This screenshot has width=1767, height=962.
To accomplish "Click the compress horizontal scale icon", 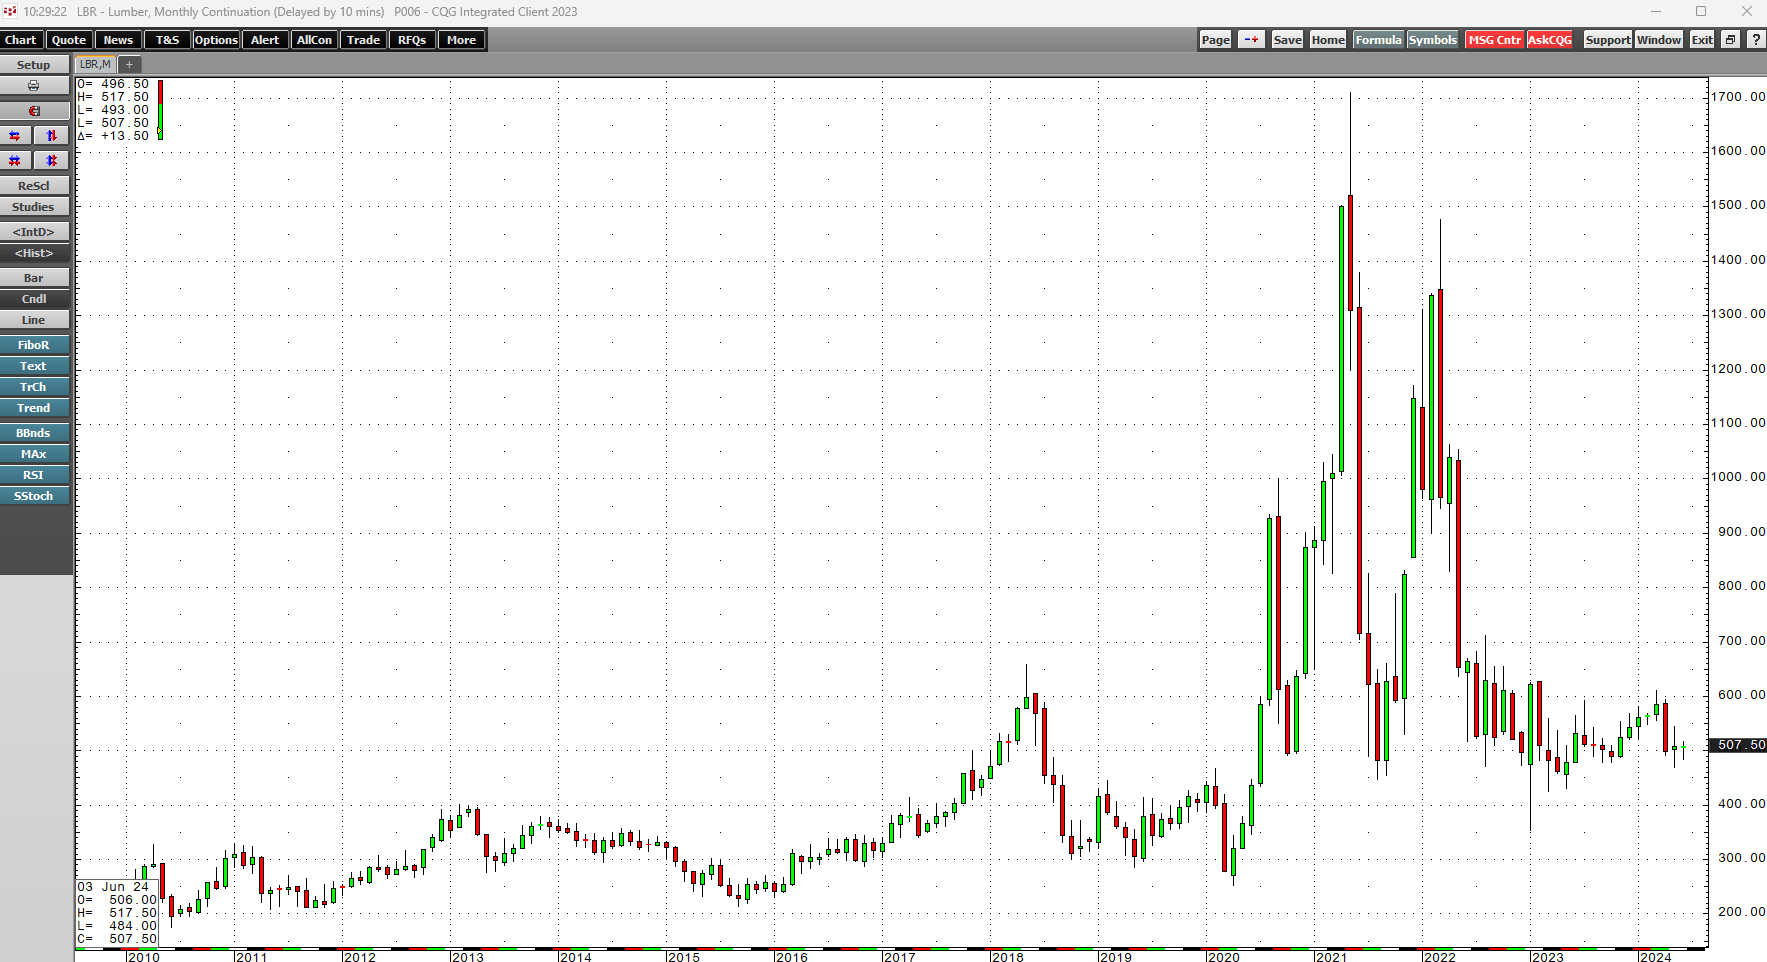I will pos(14,160).
